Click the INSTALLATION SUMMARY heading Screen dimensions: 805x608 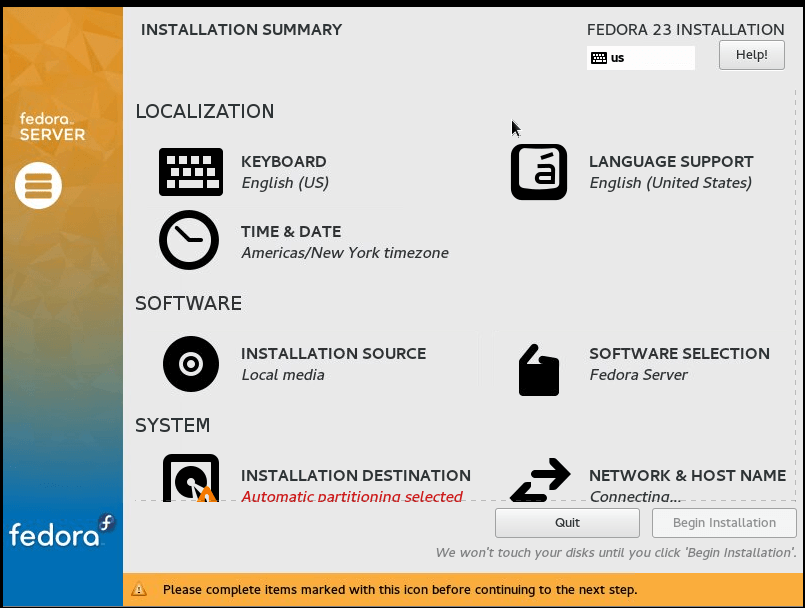point(241,30)
